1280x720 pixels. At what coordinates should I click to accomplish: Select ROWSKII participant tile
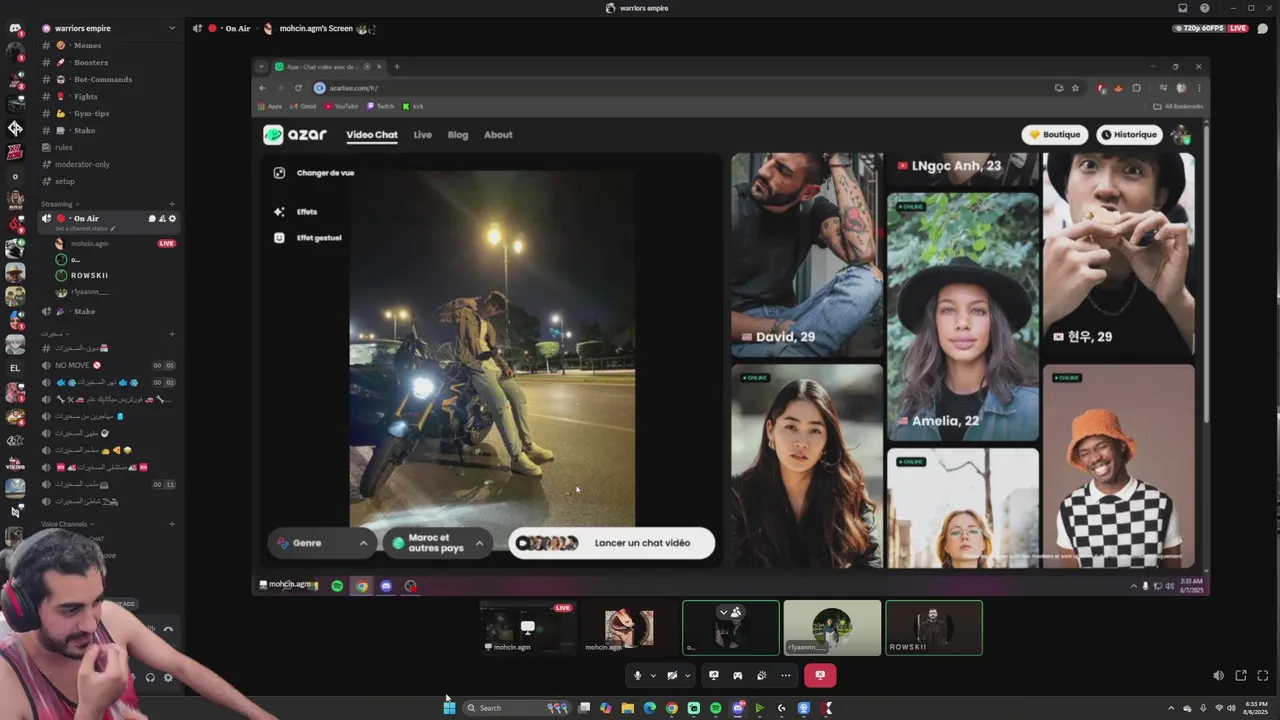pos(934,628)
